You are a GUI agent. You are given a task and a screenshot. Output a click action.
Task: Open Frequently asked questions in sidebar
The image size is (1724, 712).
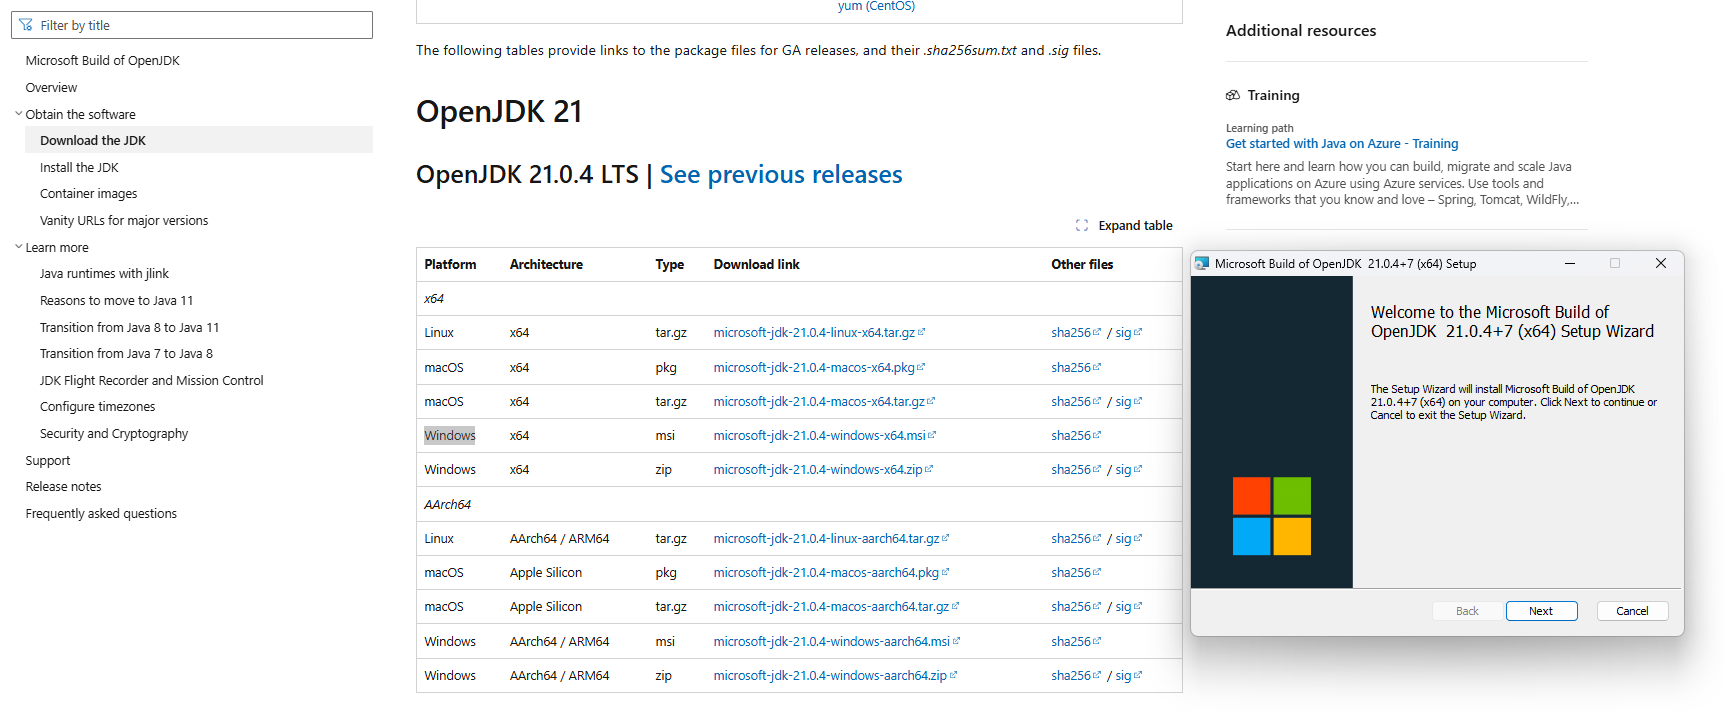101,514
